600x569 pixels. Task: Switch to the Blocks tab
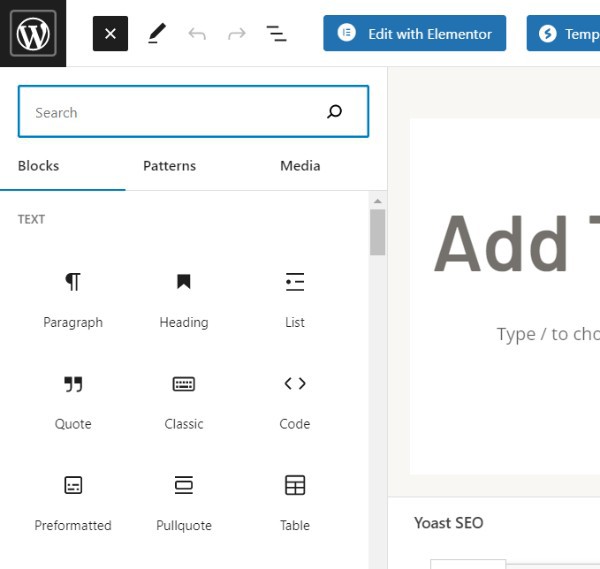pos(38,166)
